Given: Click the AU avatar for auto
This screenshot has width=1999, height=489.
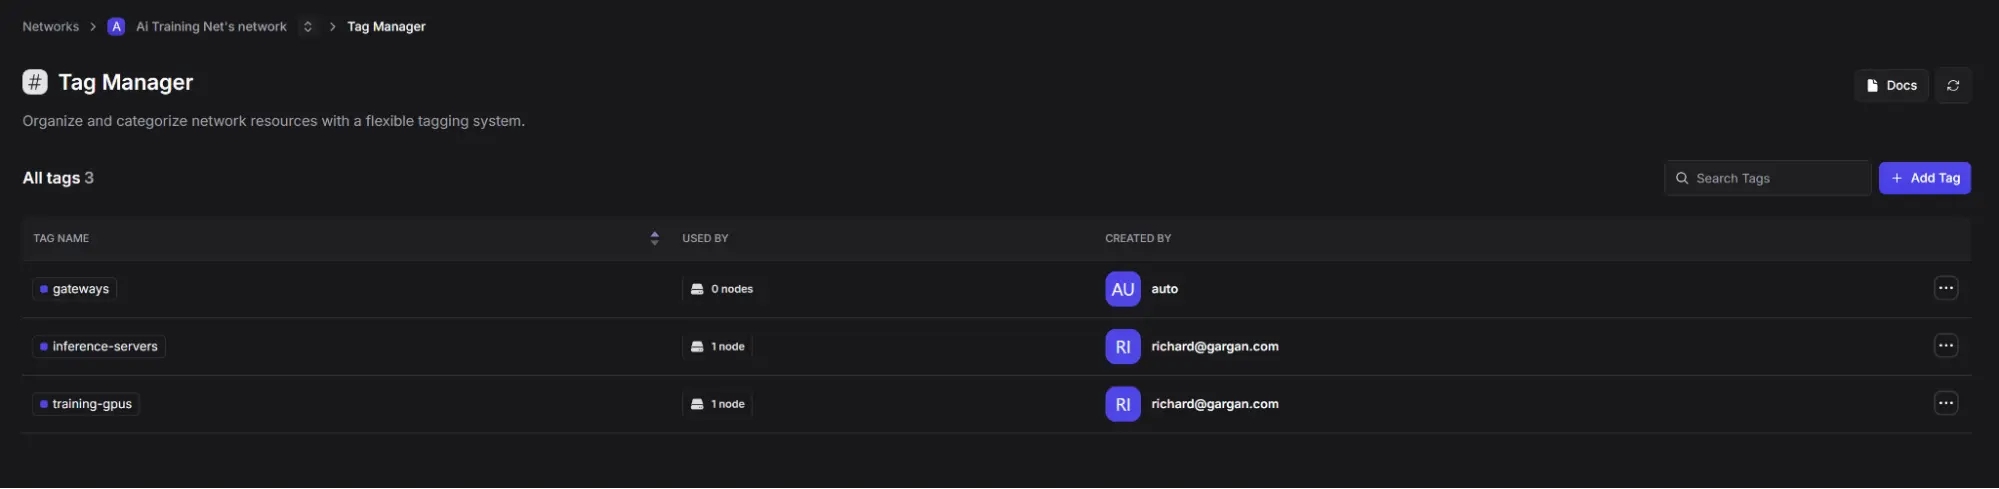Looking at the screenshot, I should 1122,289.
